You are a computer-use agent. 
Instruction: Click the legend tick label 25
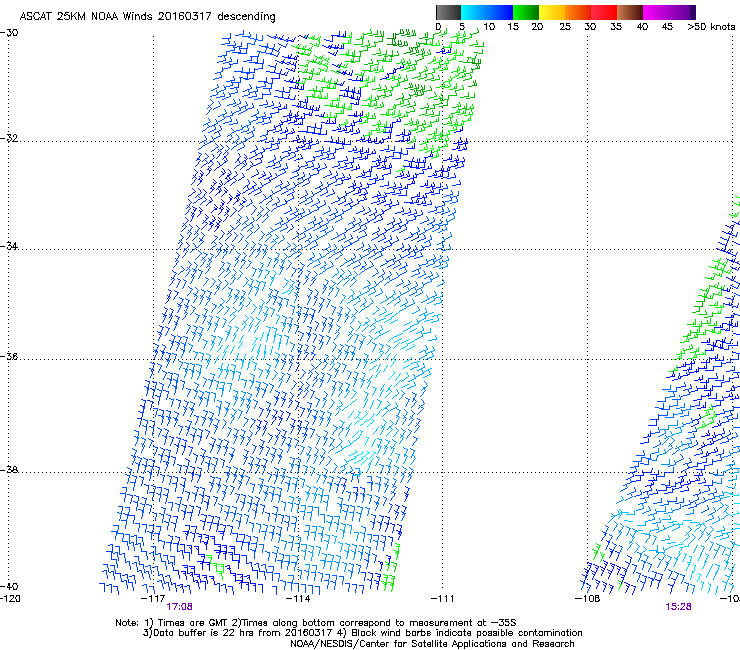point(565,27)
